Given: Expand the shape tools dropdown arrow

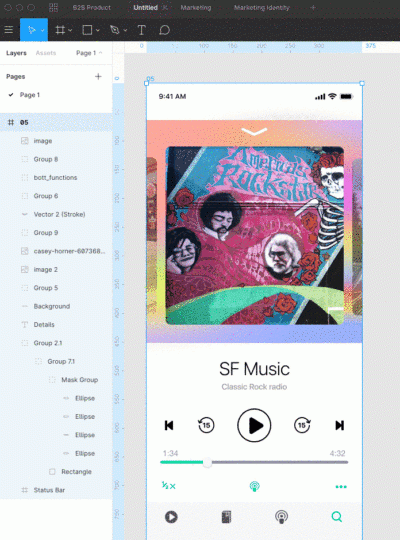Looking at the screenshot, I should (x=98, y=30).
